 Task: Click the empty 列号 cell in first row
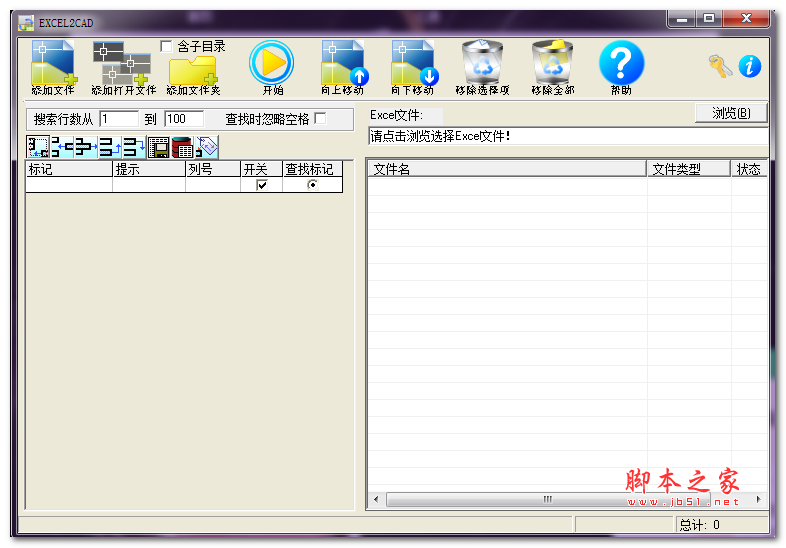pyautogui.click(x=213, y=185)
